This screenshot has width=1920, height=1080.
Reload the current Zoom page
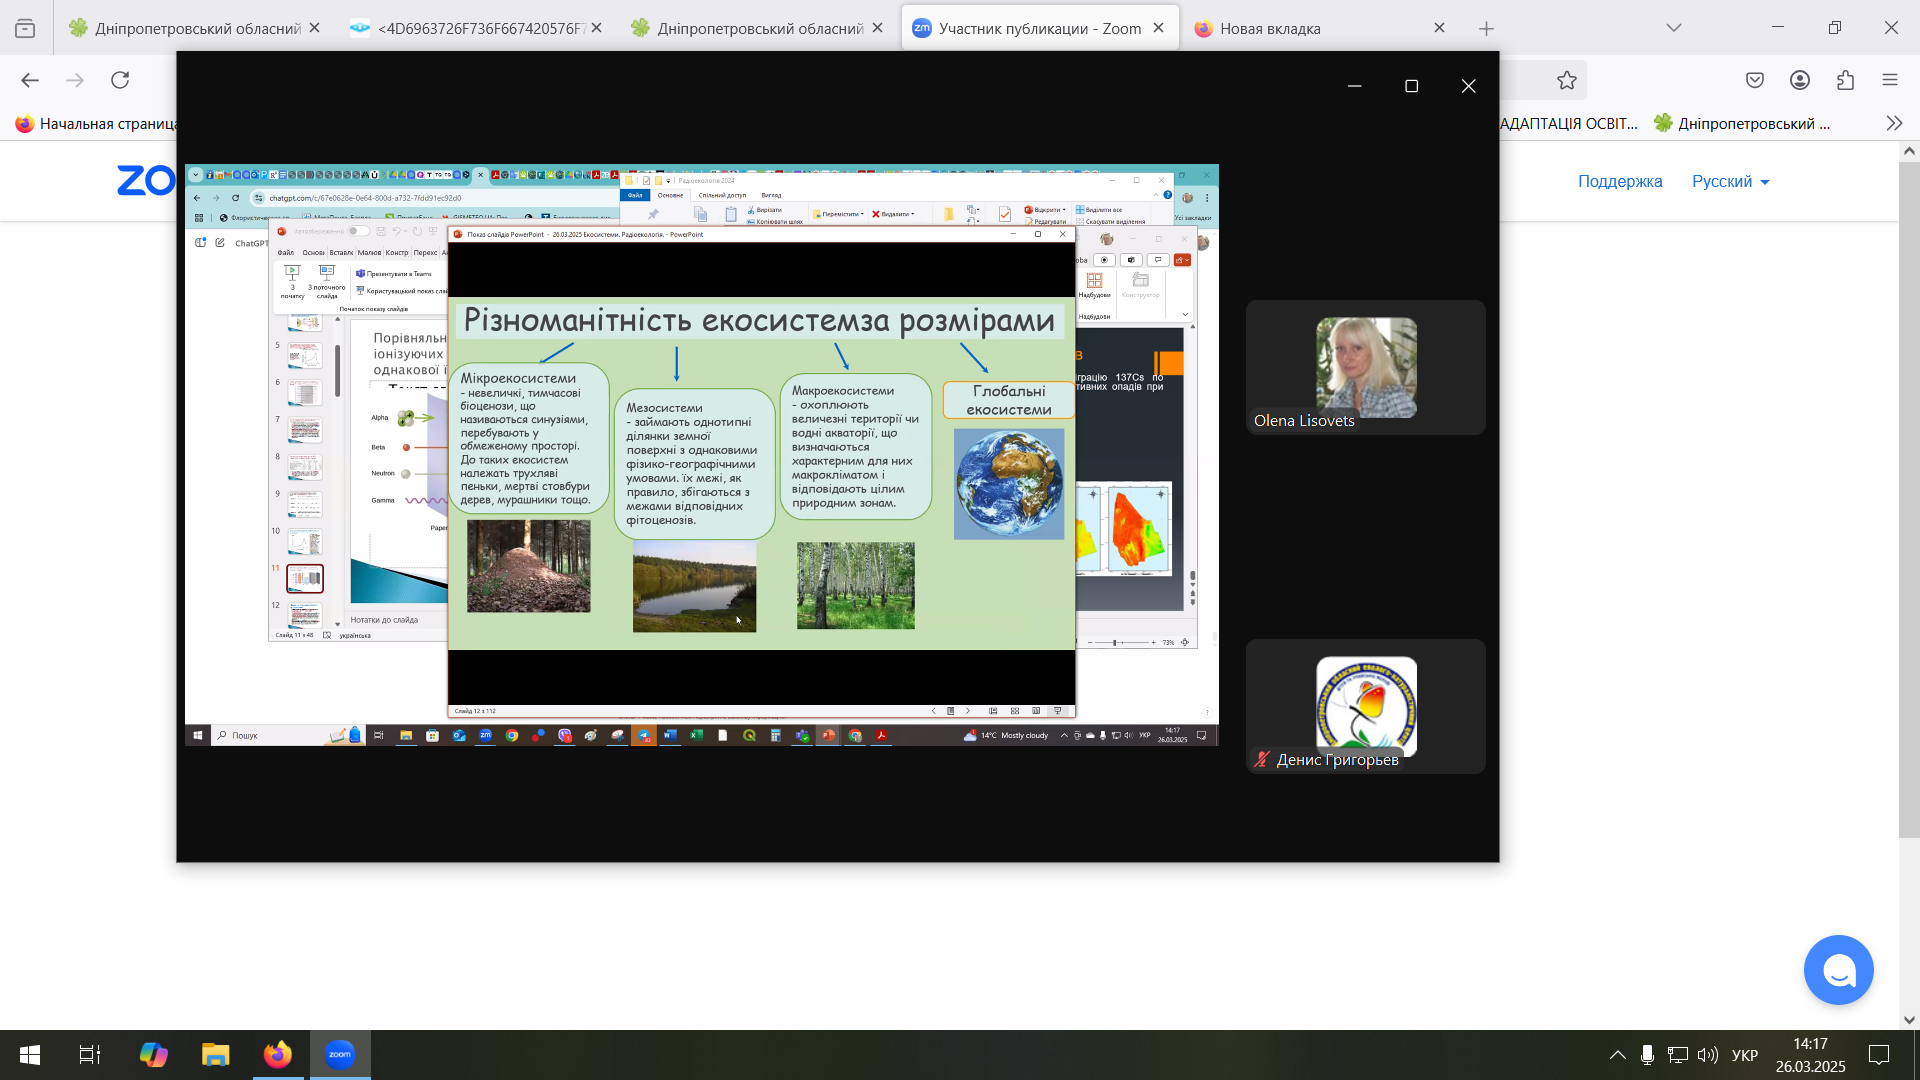point(120,80)
